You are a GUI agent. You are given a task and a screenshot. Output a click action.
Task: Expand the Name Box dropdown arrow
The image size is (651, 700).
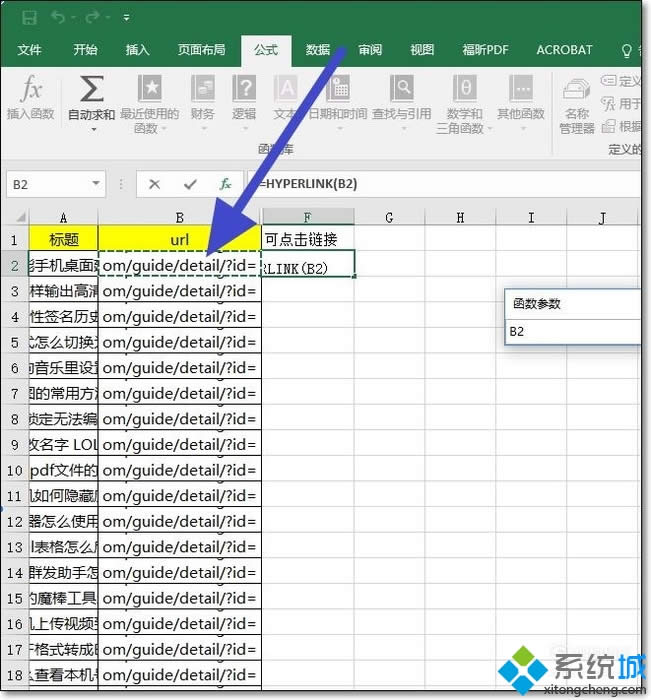pyautogui.click(x=96, y=183)
